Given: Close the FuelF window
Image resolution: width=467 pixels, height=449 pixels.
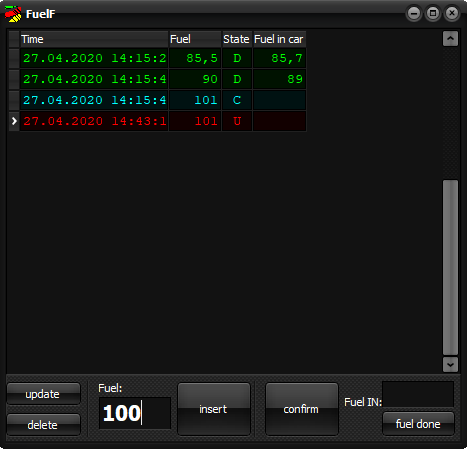Looking at the screenshot, I should [452, 13].
